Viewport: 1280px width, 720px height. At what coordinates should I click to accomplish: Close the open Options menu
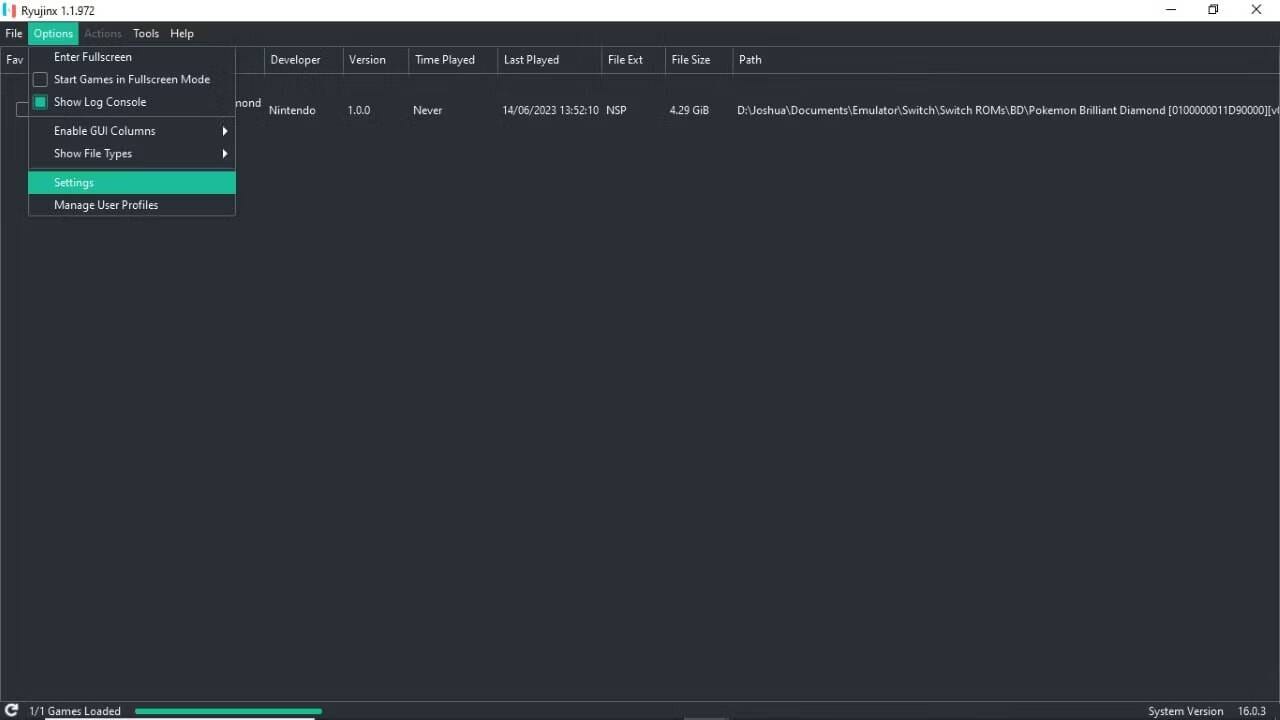pyautogui.click(x=53, y=33)
